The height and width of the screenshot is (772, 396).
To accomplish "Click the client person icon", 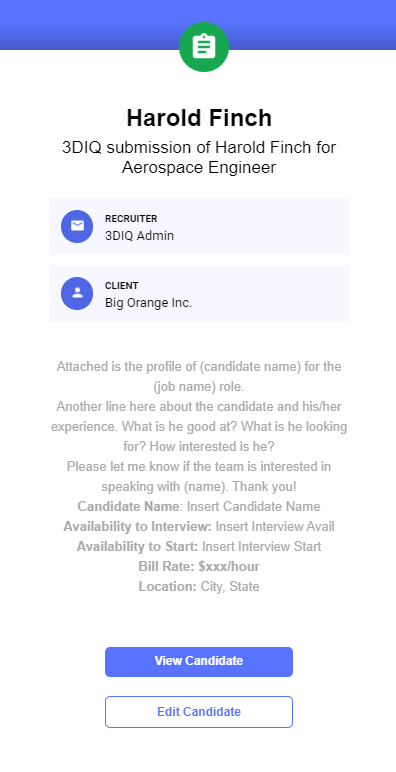I will point(77,293).
